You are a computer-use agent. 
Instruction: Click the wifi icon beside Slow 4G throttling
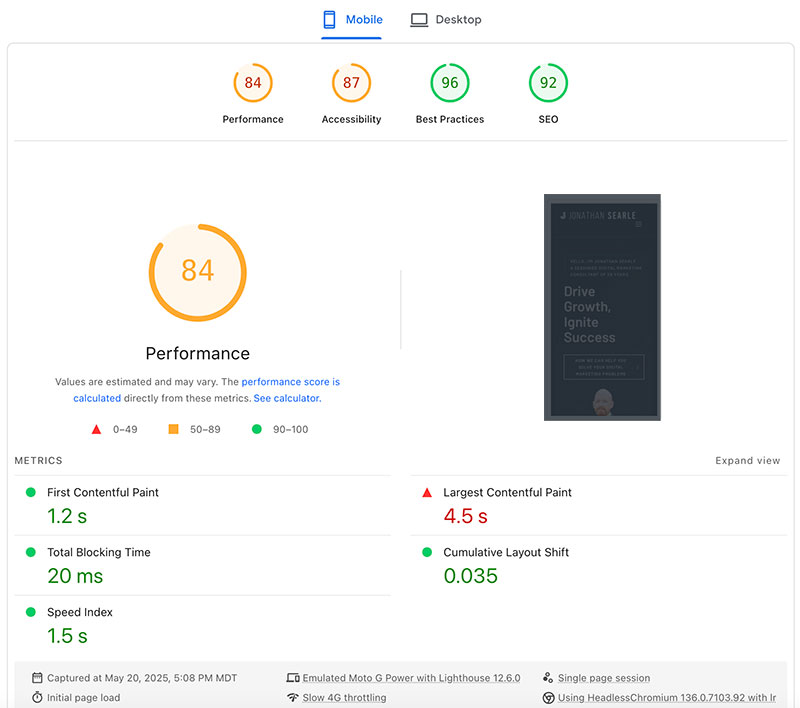click(293, 697)
